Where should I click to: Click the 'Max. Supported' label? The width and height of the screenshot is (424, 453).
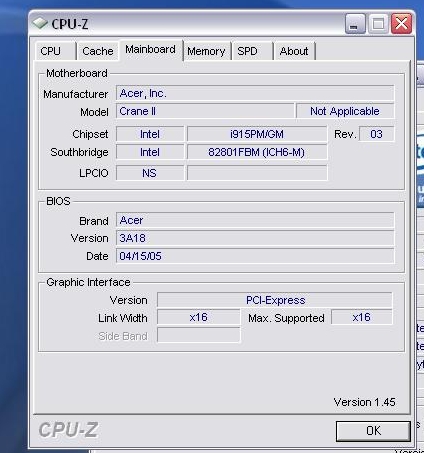286,318
